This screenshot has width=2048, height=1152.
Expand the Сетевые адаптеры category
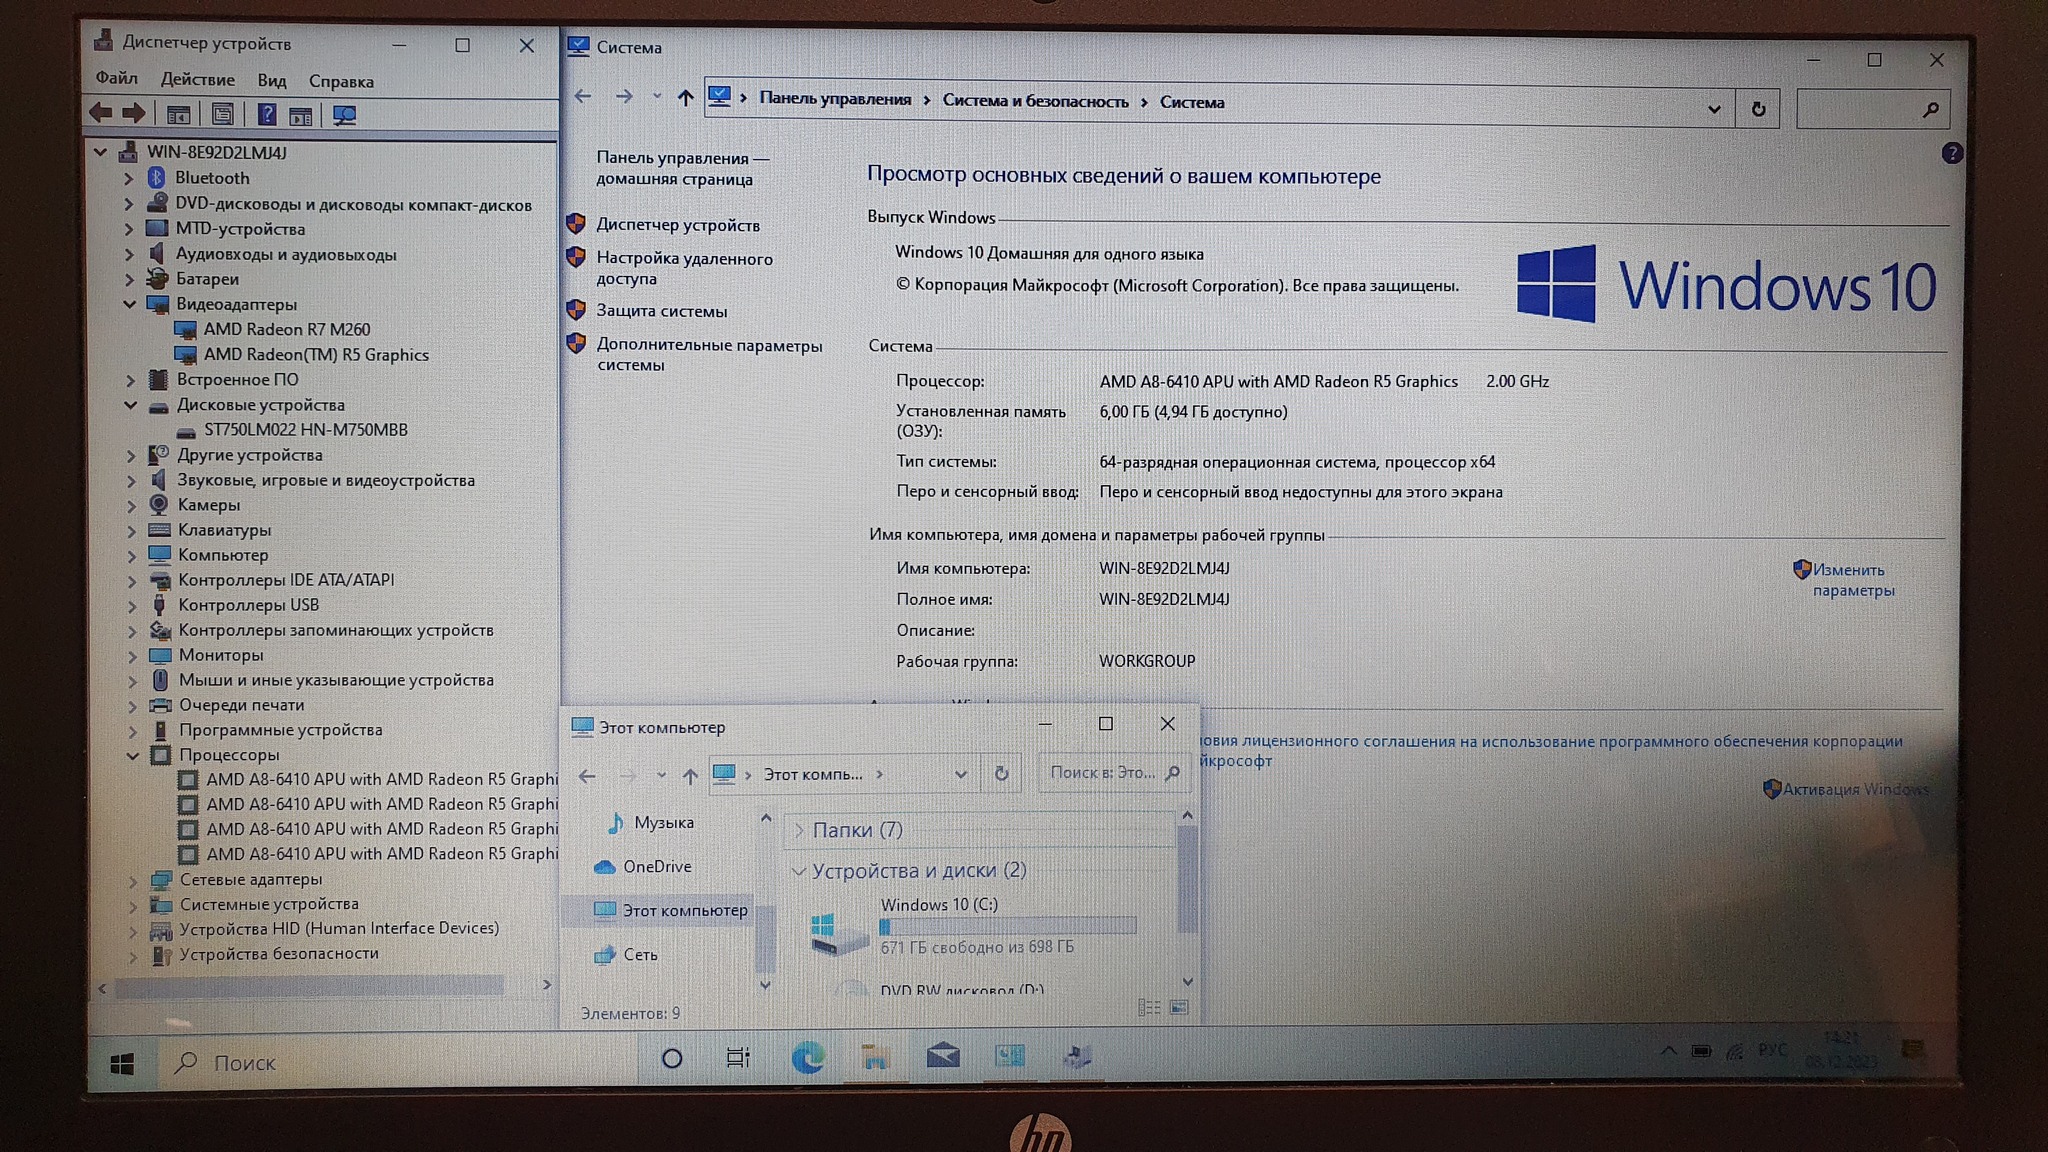click(x=133, y=880)
